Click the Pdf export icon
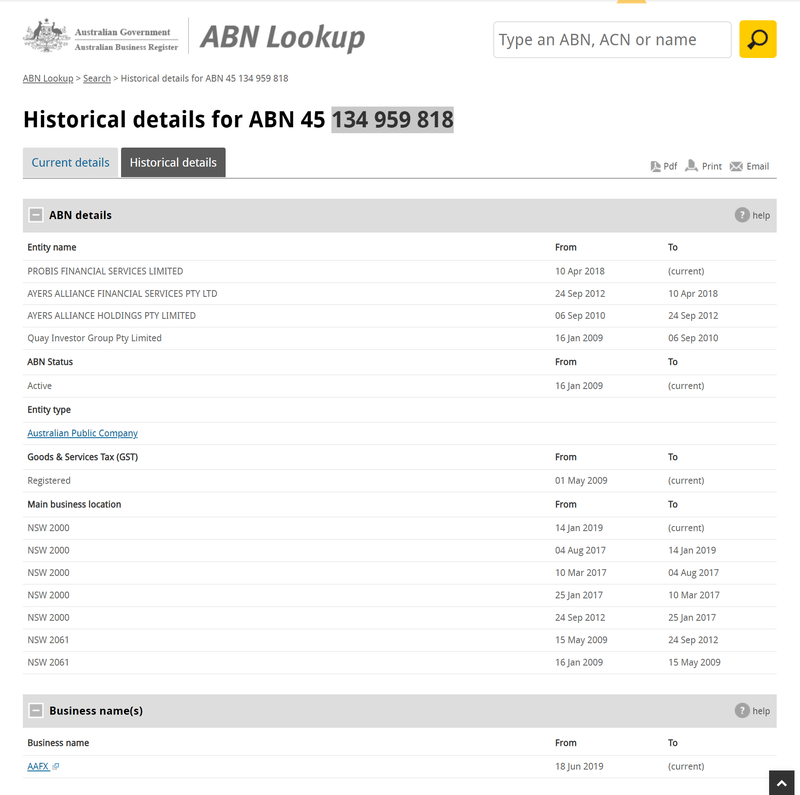Viewport: 800px width, 795px height. point(656,166)
